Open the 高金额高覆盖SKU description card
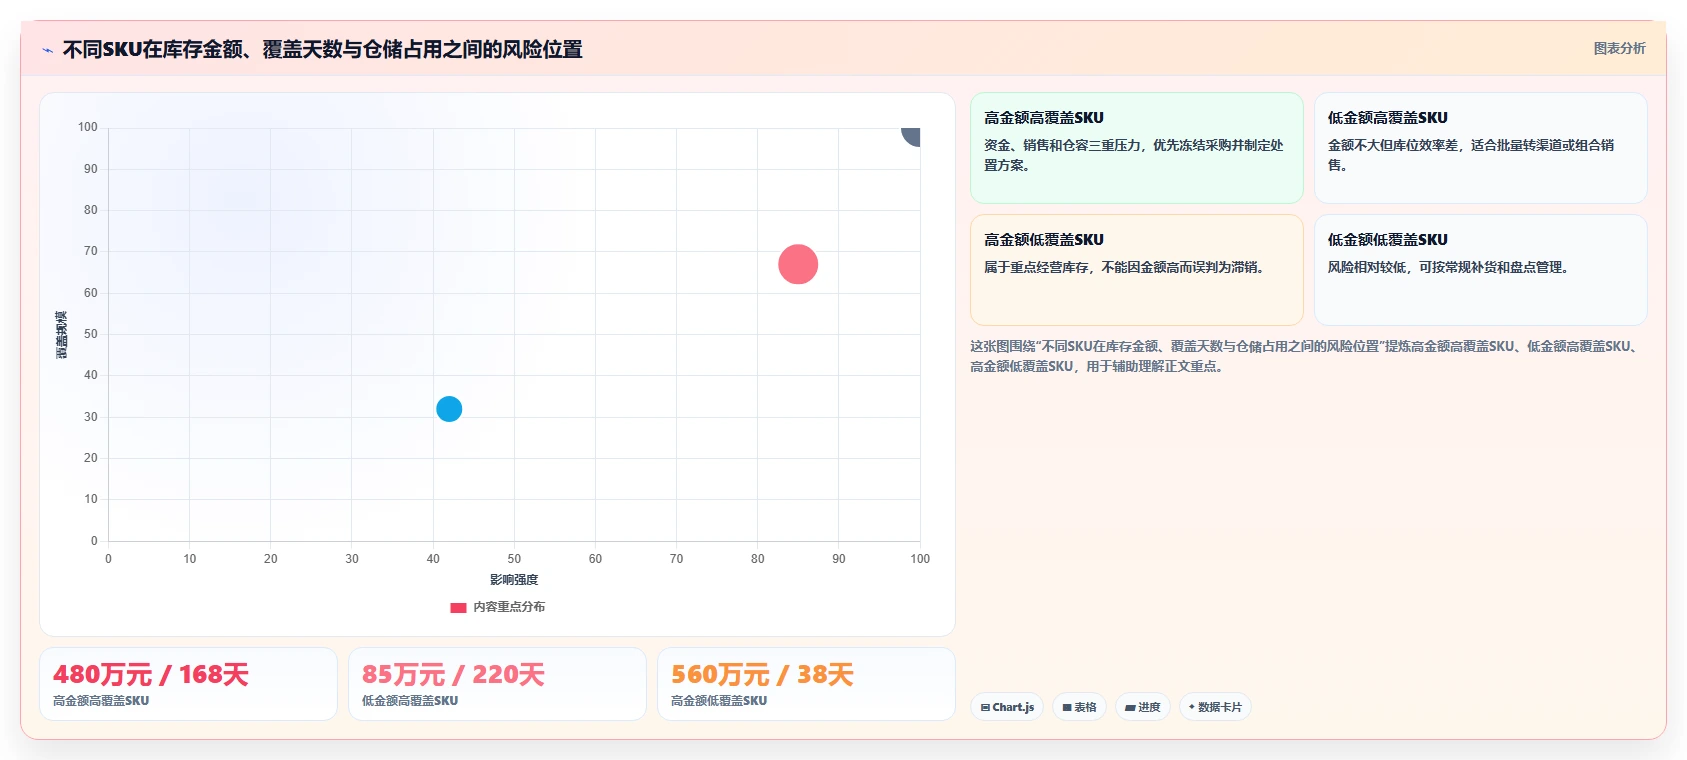1687x760 pixels. pos(1137,148)
